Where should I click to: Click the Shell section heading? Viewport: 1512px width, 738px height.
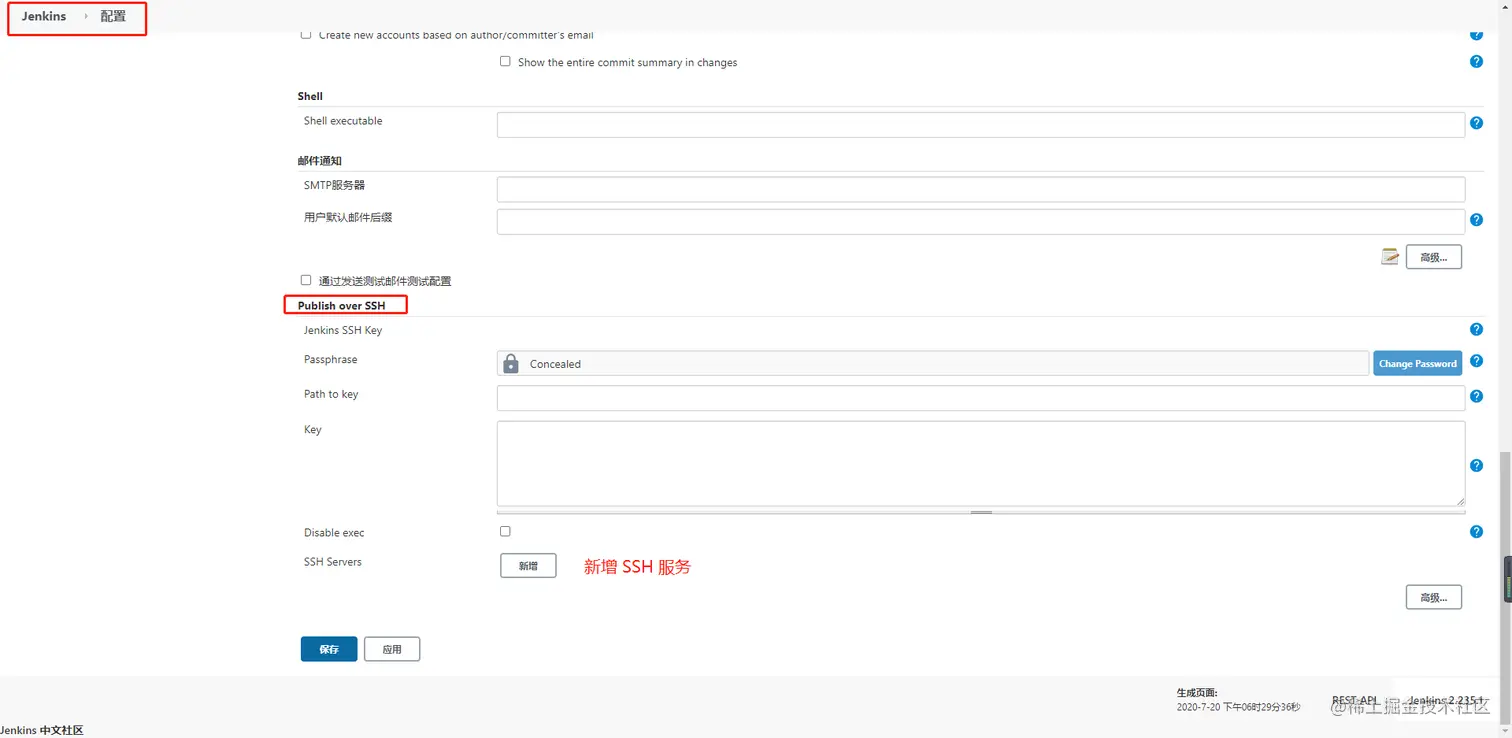tap(310, 96)
